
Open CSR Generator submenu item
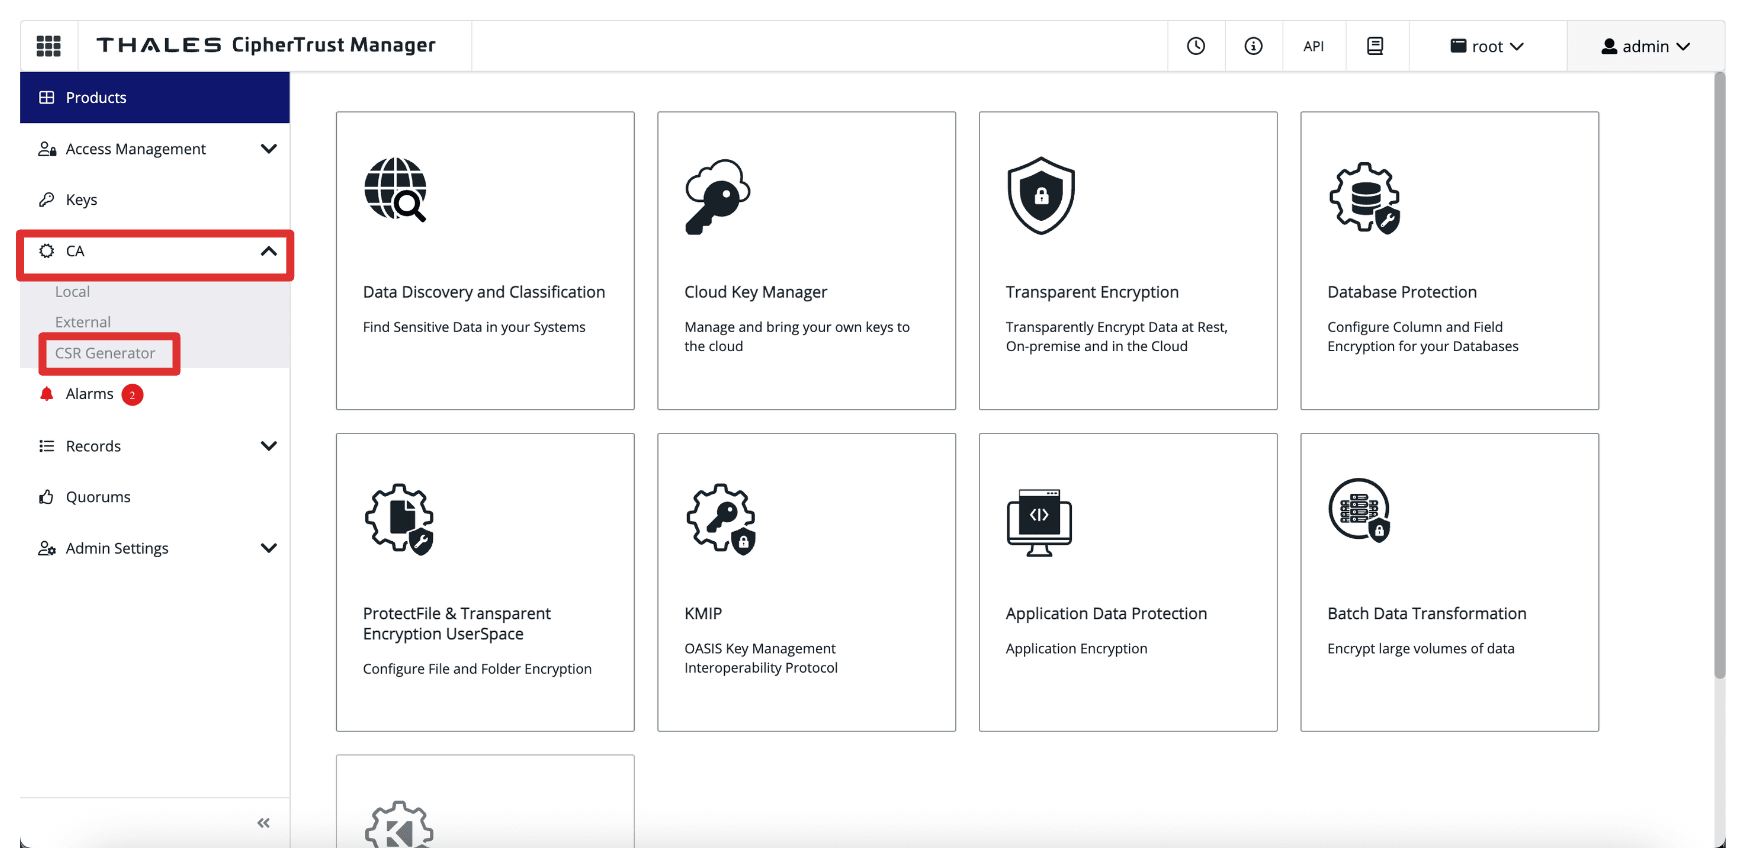(105, 353)
